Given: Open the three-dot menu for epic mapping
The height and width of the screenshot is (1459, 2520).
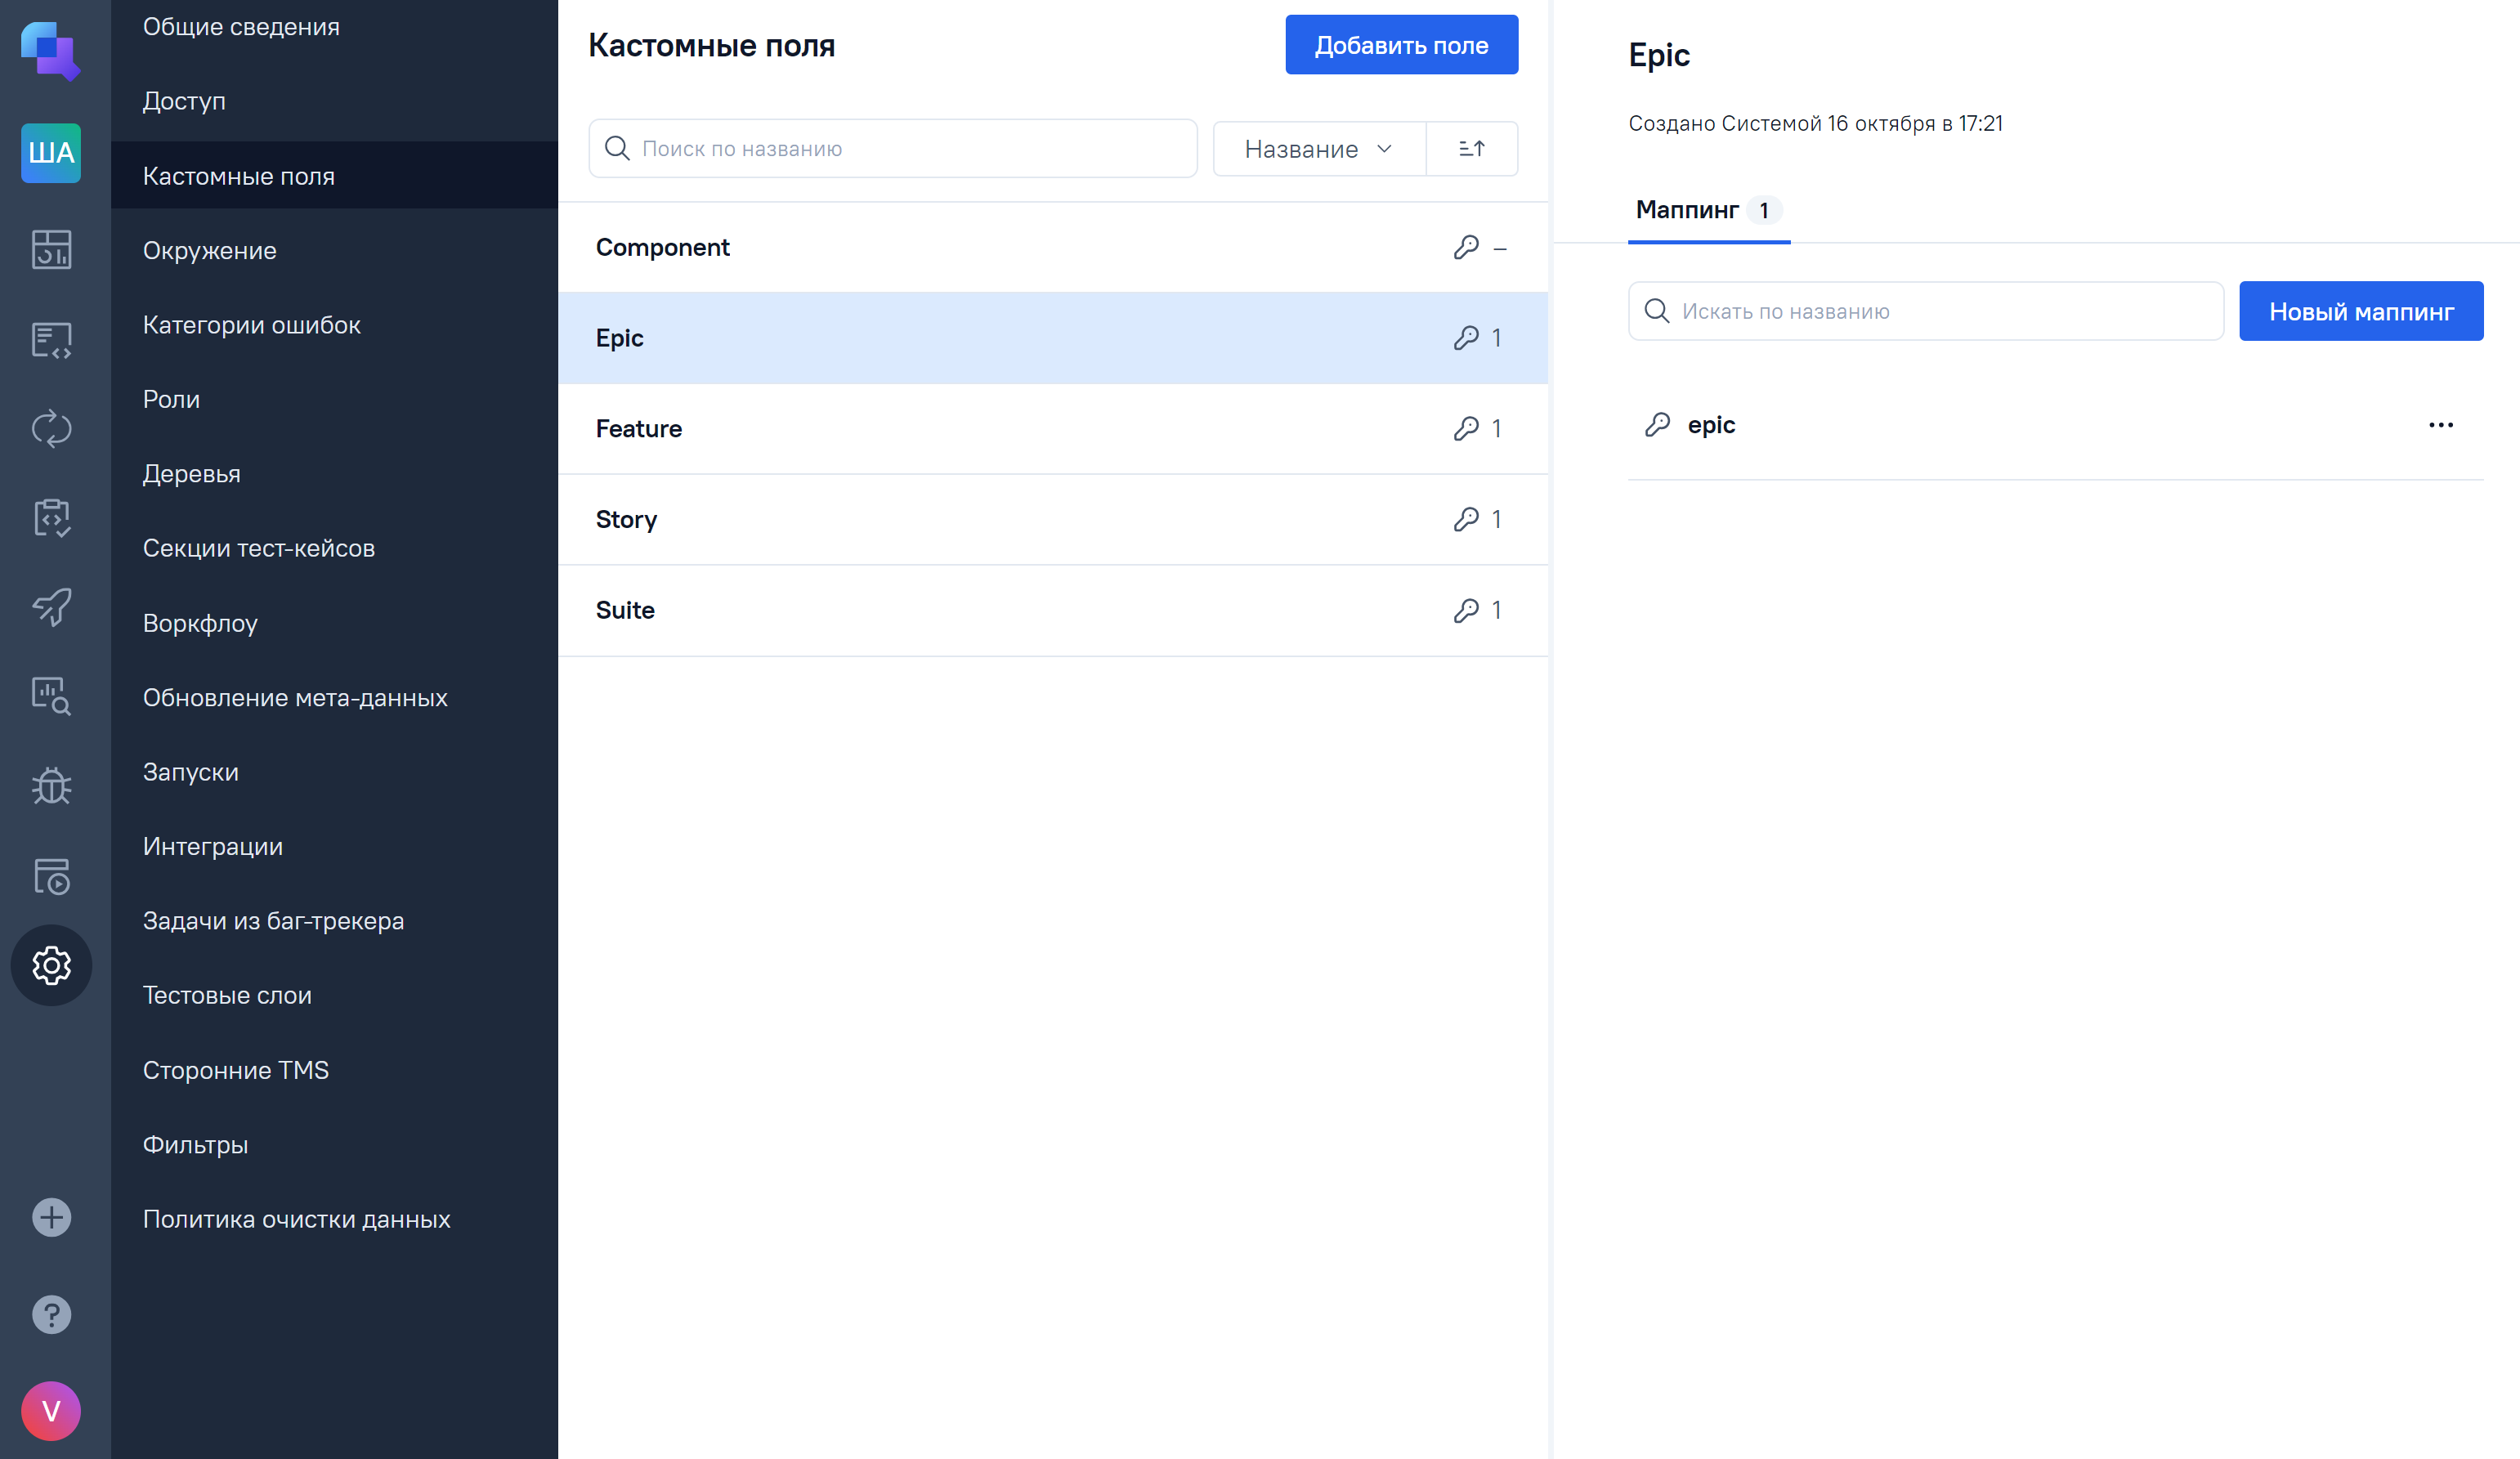Looking at the screenshot, I should coord(2440,425).
